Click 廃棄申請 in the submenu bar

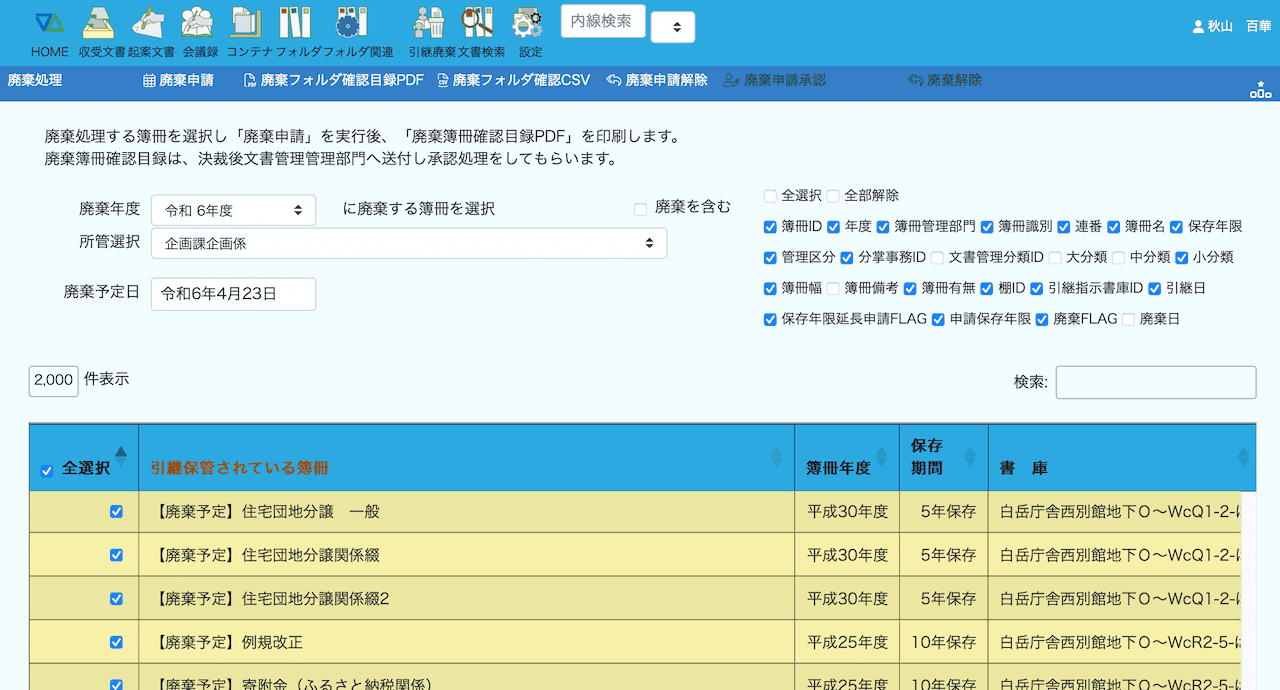point(179,80)
